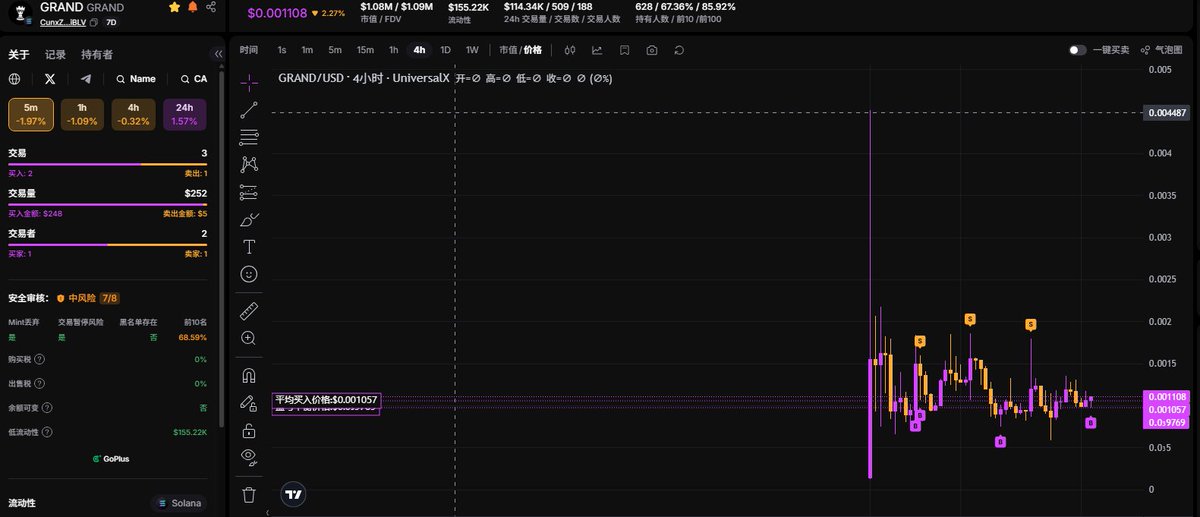
Task: Switch to 5m chart timeframe
Action: pyautogui.click(x=335, y=50)
